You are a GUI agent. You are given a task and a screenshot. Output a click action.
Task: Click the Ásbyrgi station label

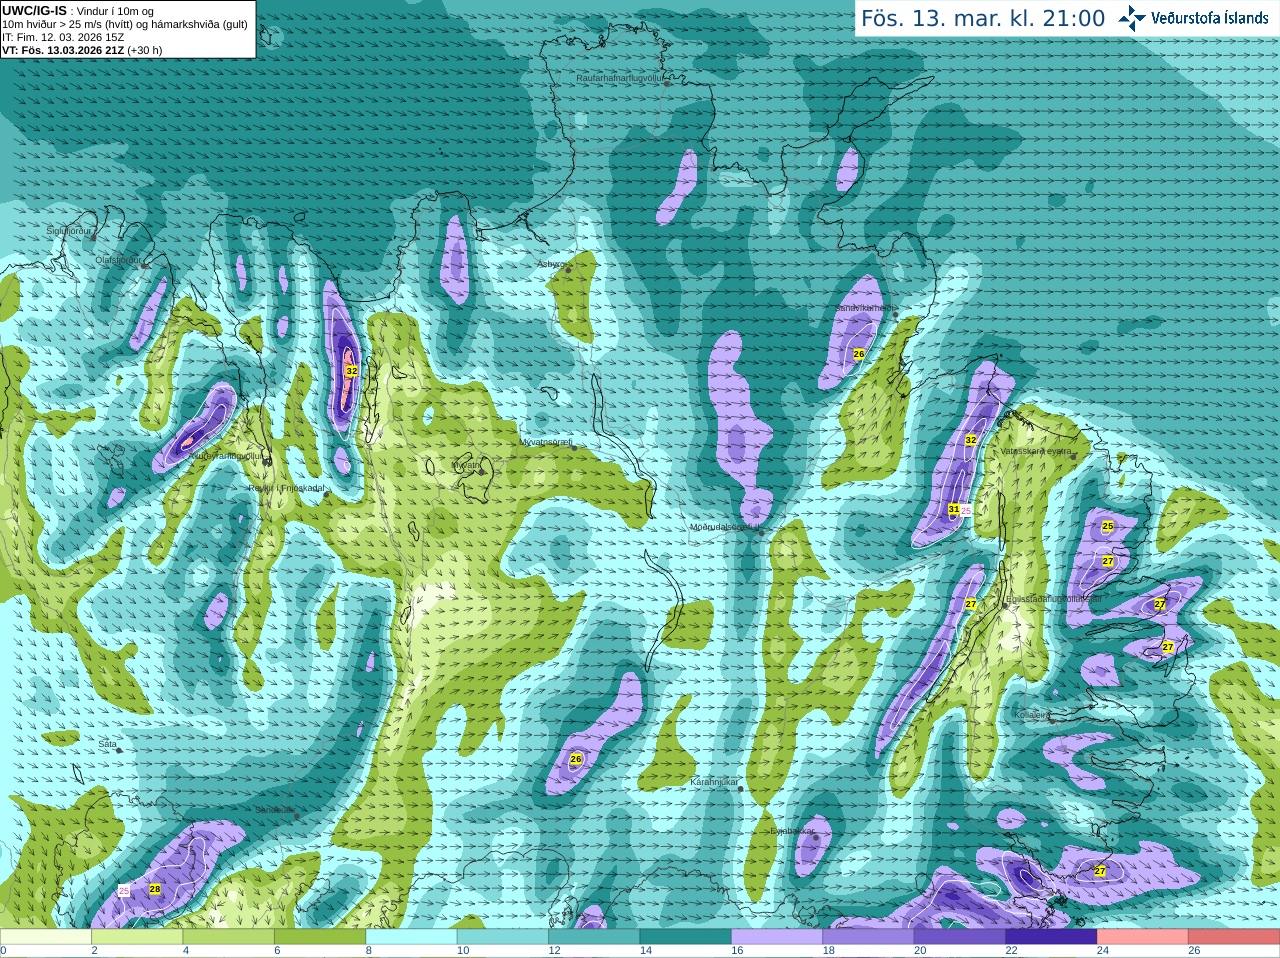(551, 264)
